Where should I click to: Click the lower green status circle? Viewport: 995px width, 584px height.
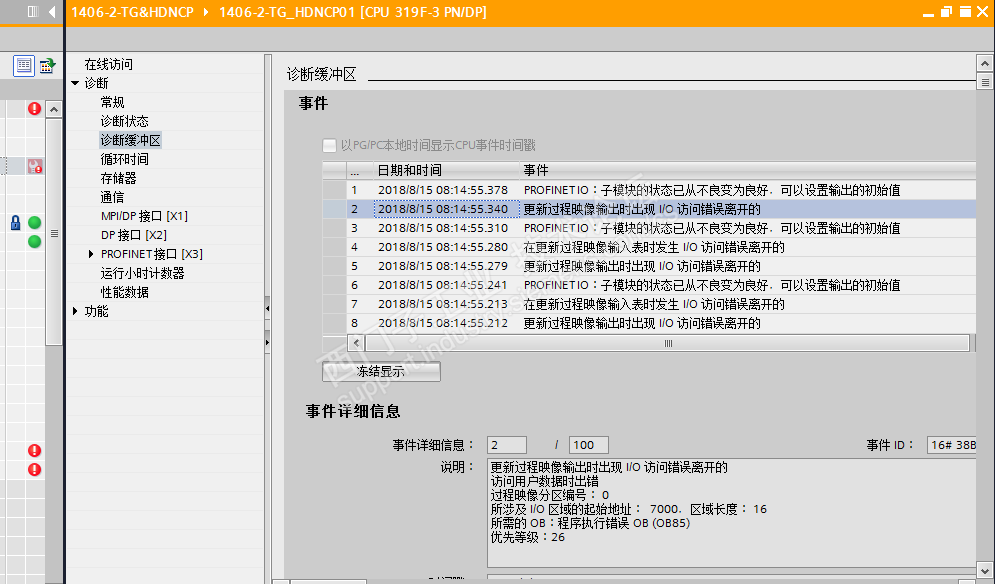pyautogui.click(x=34, y=242)
